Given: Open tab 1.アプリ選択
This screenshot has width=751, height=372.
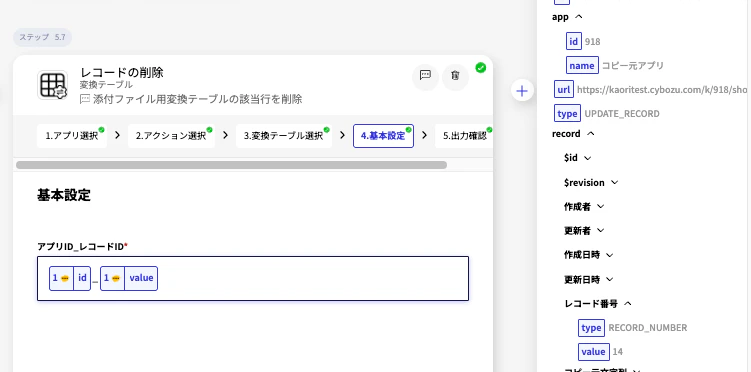Looking at the screenshot, I should click(72, 136).
